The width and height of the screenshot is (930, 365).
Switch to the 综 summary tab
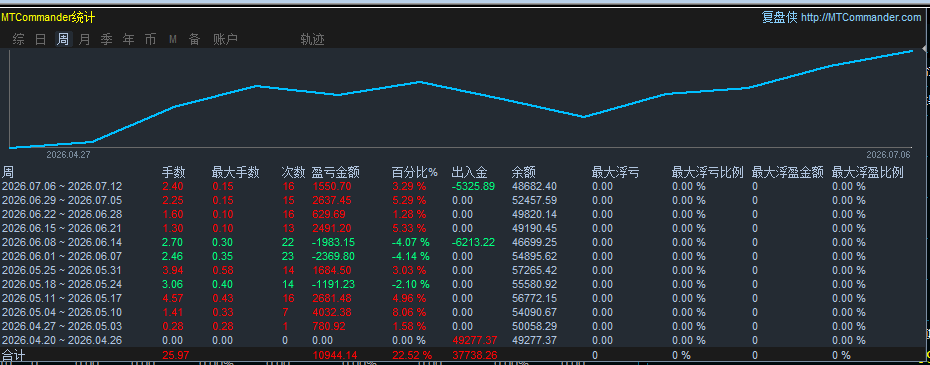(x=18, y=40)
